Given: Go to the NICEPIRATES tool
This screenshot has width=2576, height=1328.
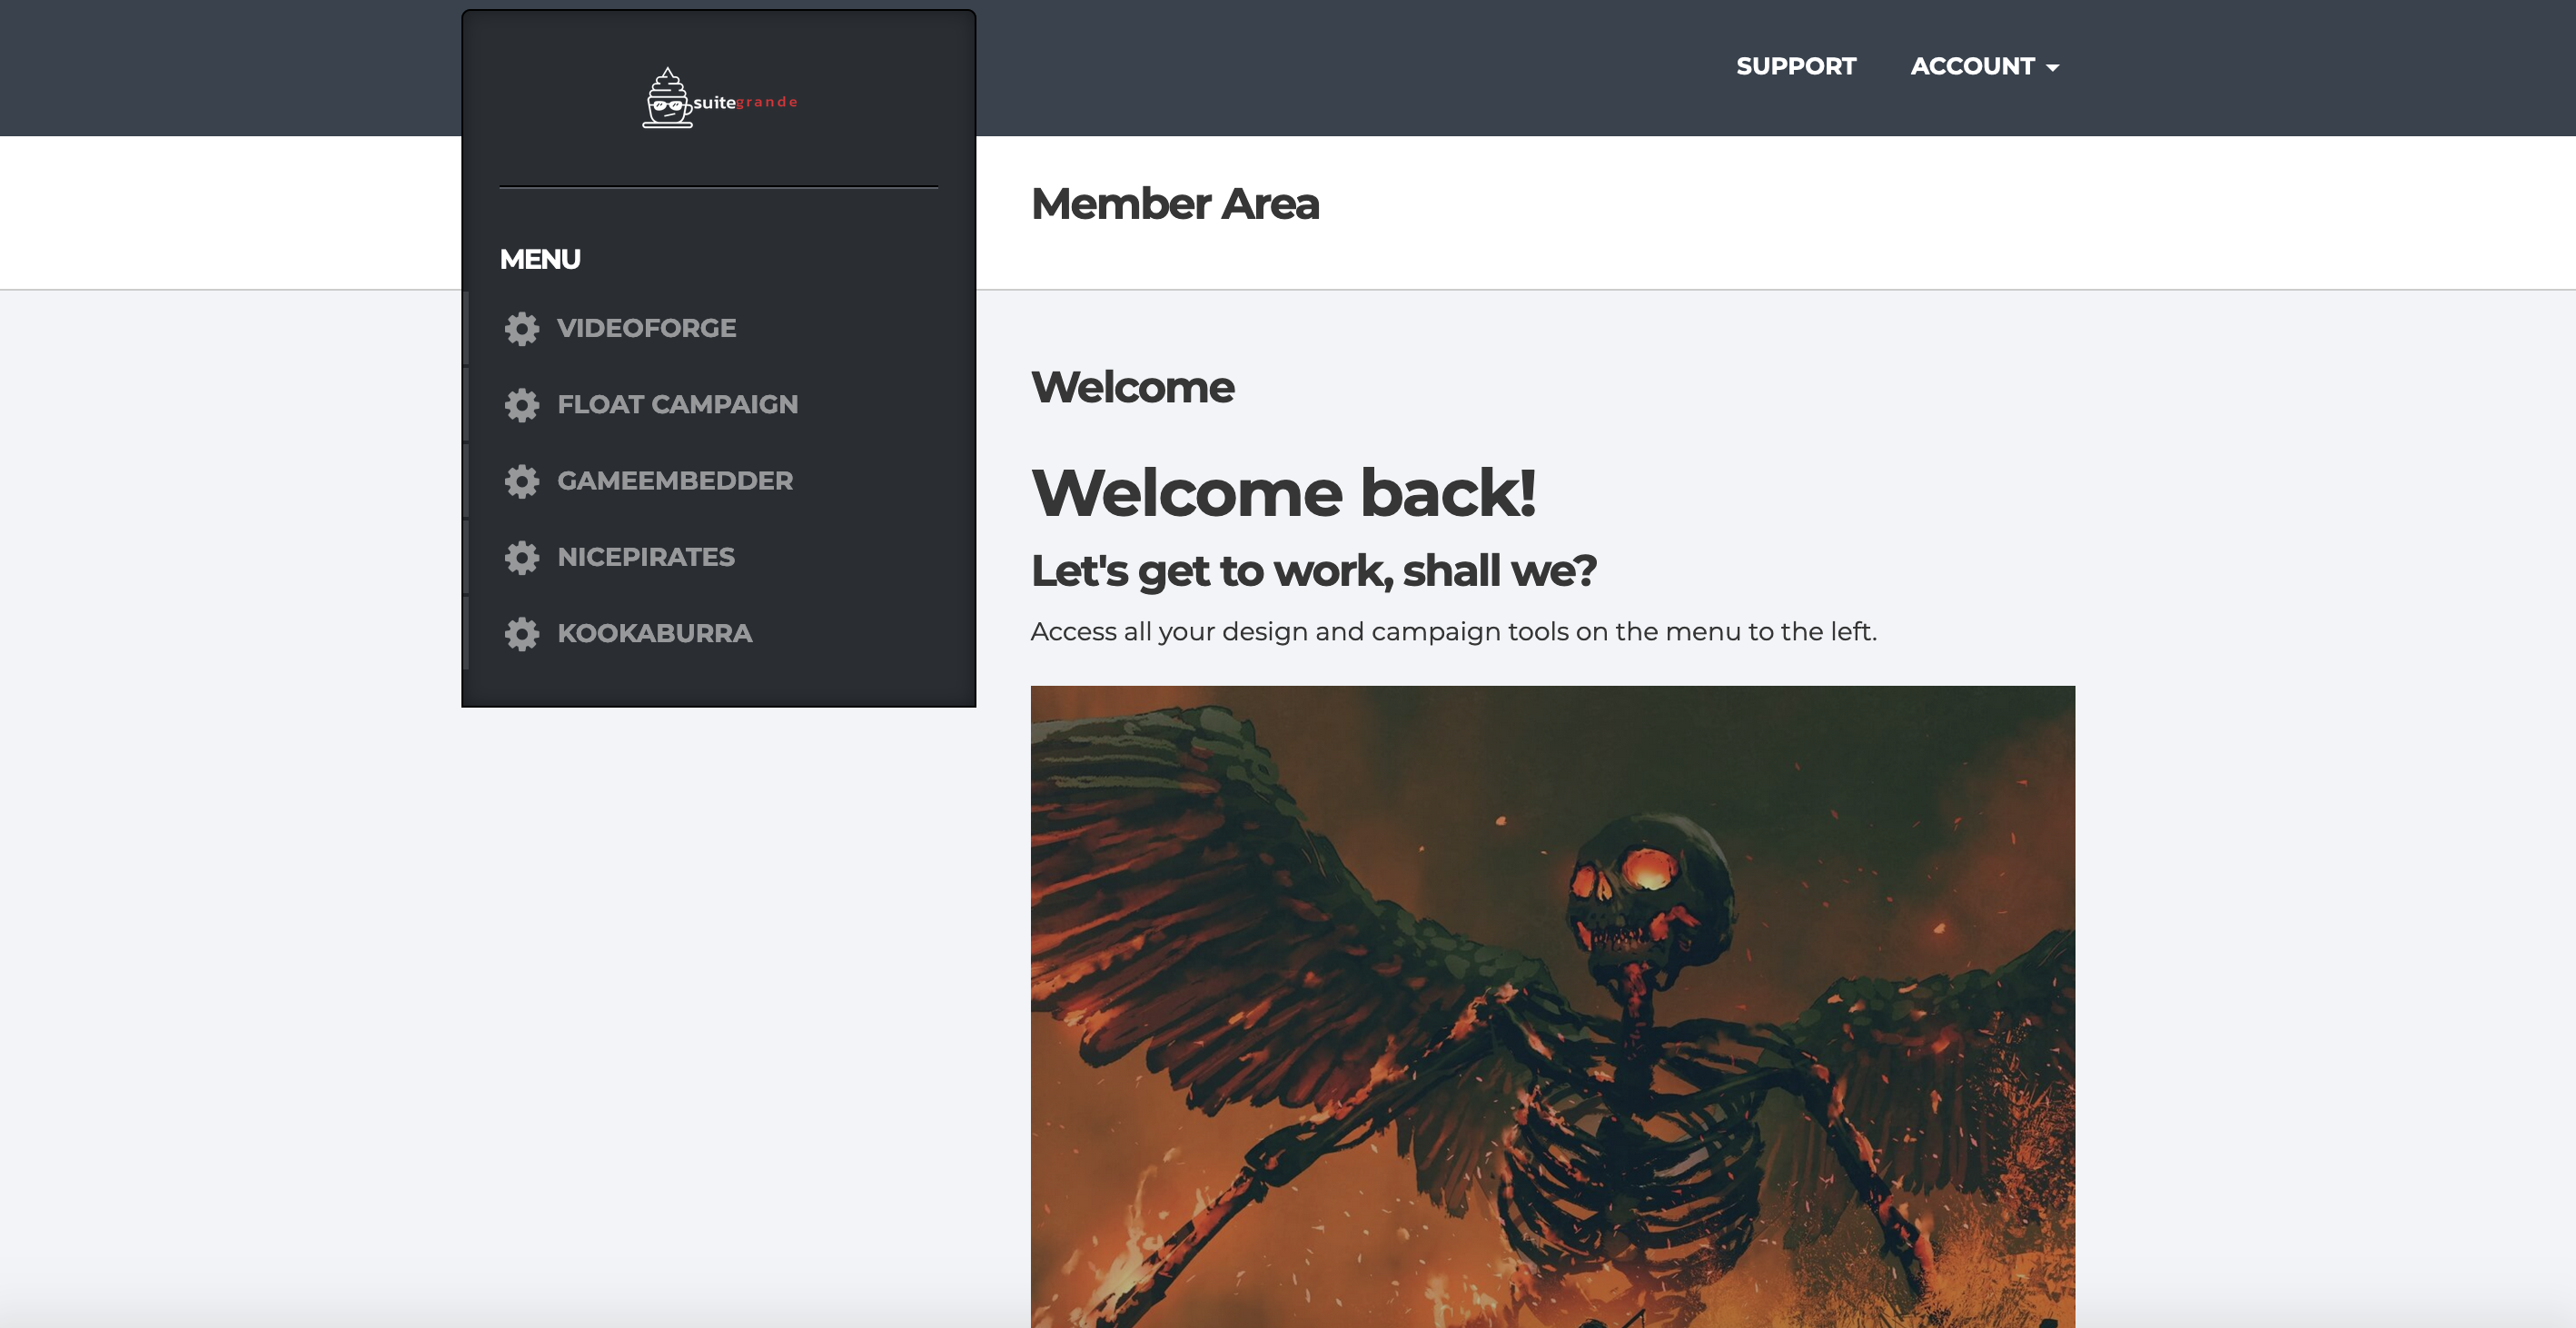Looking at the screenshot, I should (645, 557).
